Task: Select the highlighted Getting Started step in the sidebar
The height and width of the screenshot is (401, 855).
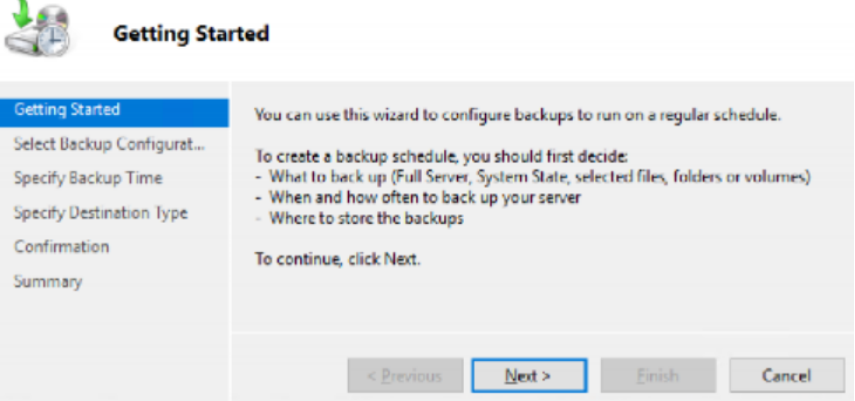Action: (x=115, y=112)
